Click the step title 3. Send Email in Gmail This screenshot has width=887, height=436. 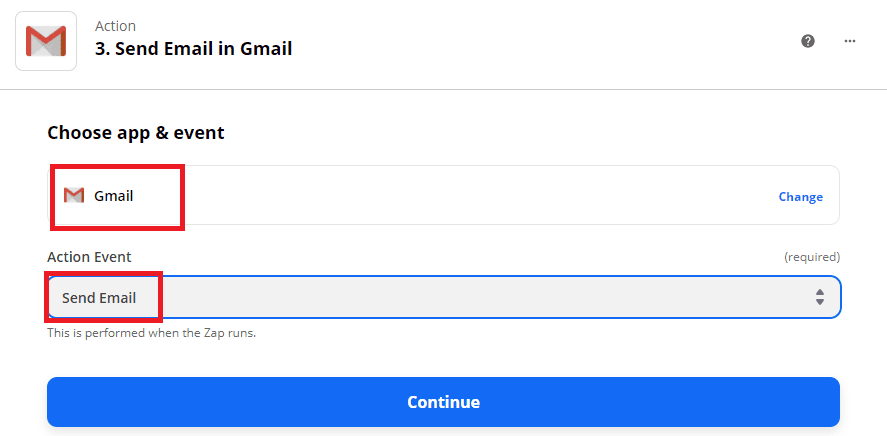point(193,49)
